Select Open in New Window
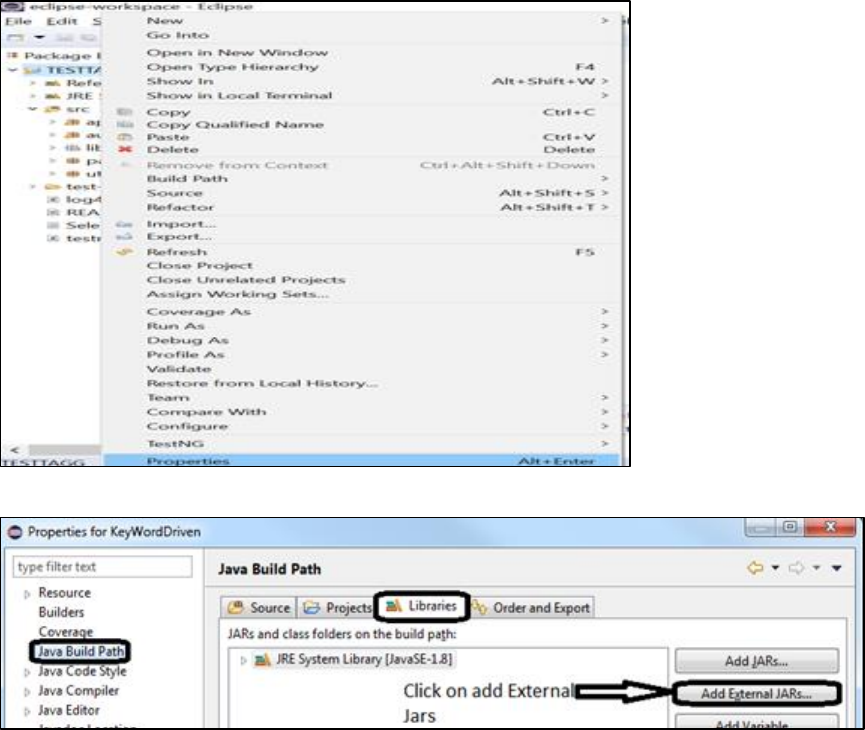Screen dimensions: 865x730 362,52
